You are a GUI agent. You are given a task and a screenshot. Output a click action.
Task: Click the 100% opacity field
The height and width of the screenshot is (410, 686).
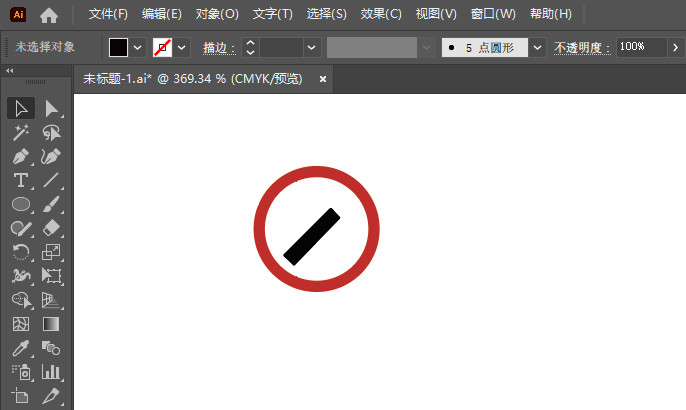641,46
